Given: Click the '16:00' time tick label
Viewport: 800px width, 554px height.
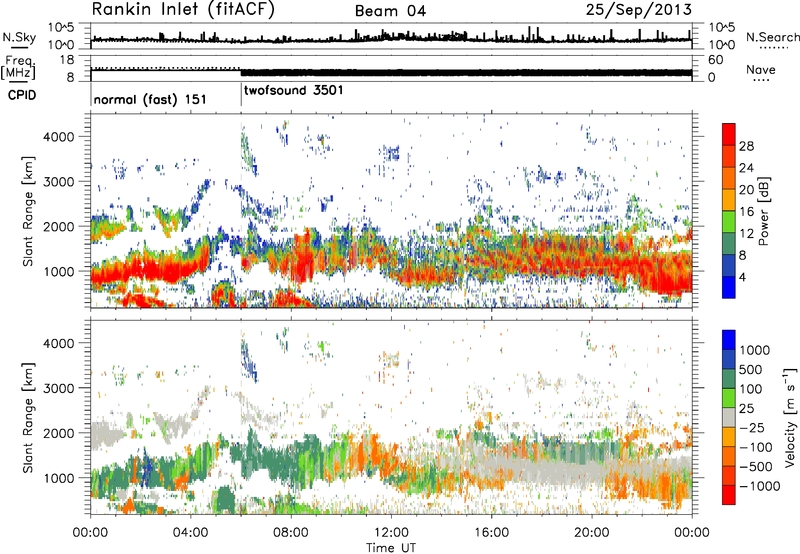Looking at the screenshot, I should coord(491,533).
